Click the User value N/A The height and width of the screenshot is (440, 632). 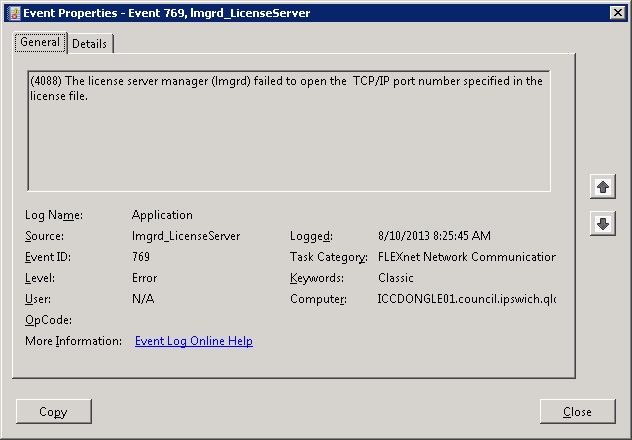coord(143,299)
